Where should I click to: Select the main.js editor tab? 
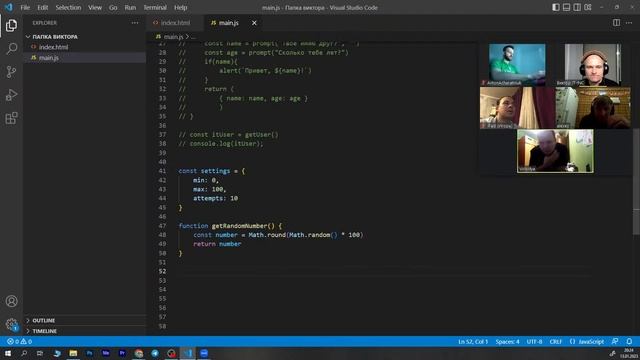tap(229, 23)
